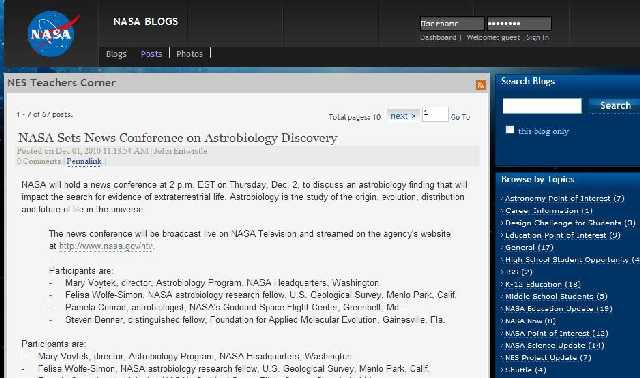The height and width of the screenshot is (378, 640).
Task: Open the post Permalink
Action: coord(84,161)
